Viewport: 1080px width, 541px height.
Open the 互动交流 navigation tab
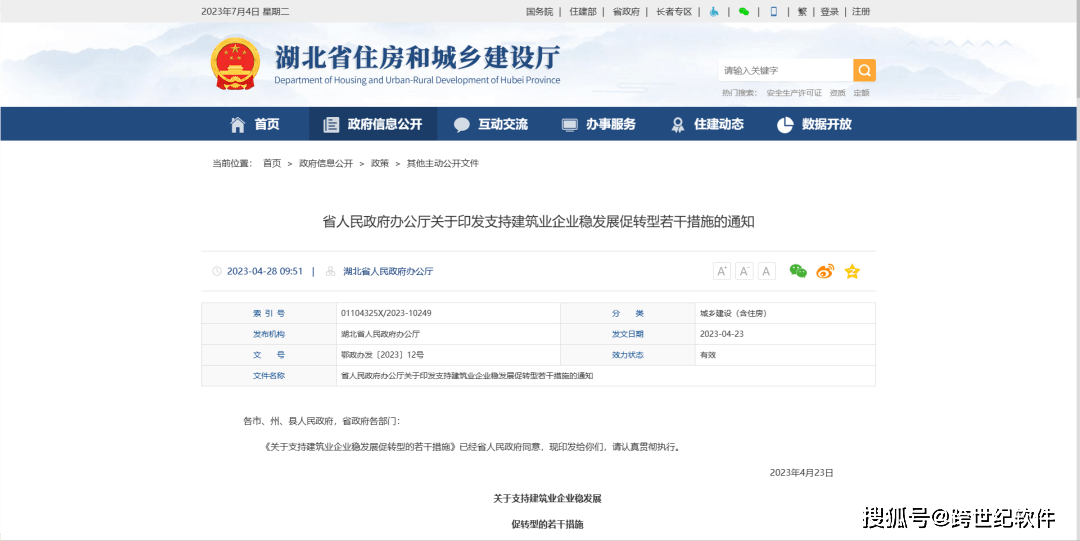pos(490,124)
